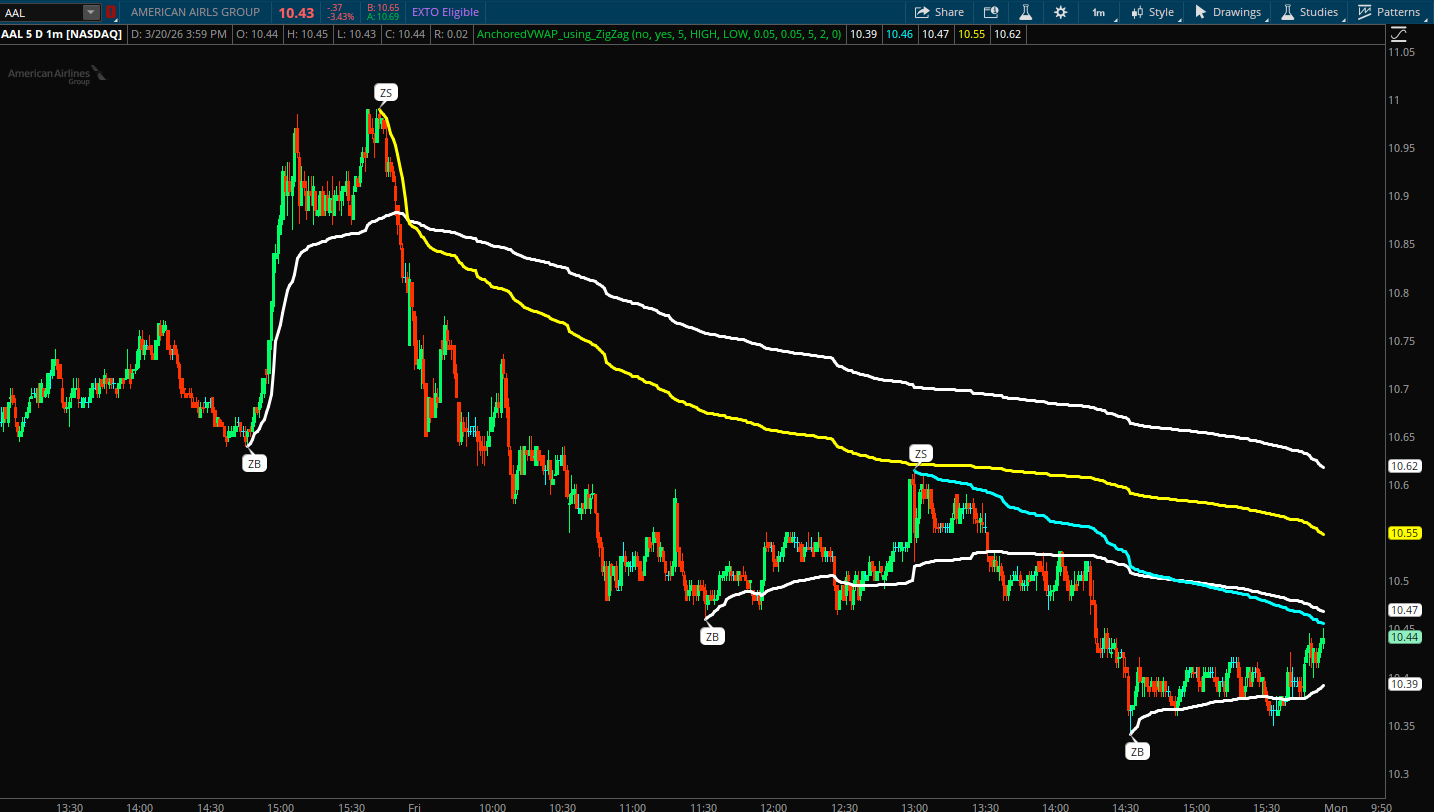Viewport: 1434px width, 812px height.
Task: Expand the 1m timeframe selector
Action: coord(1098,12)
